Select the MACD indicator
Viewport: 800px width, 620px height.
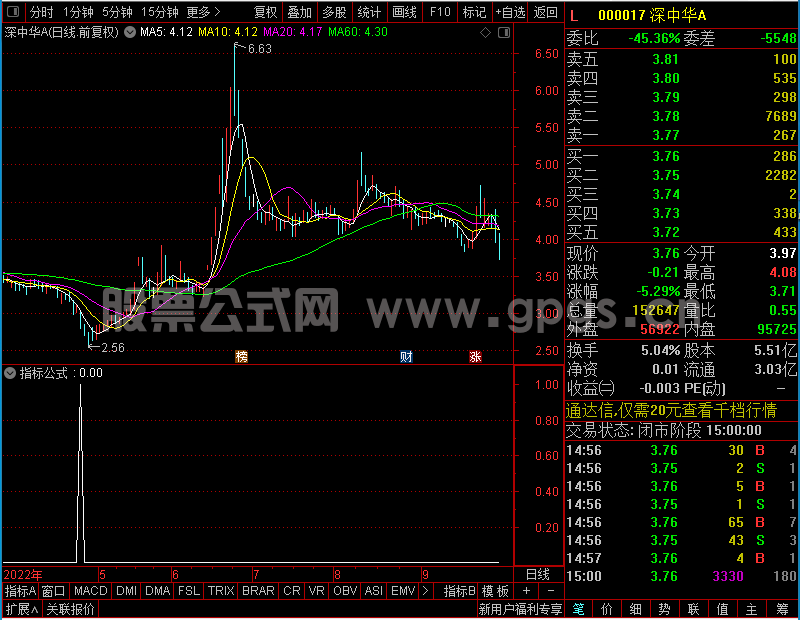pos(90,591)
